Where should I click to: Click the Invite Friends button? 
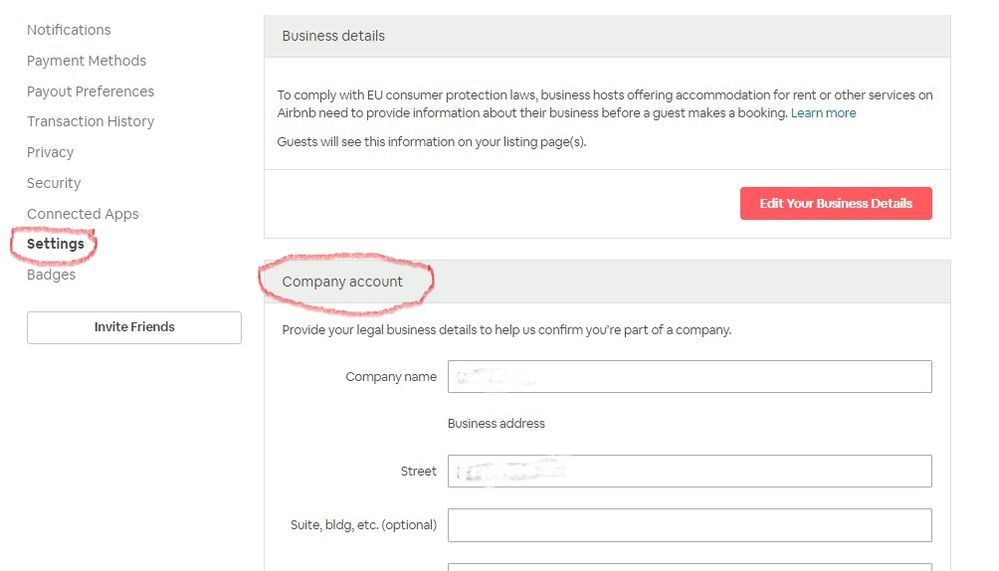tap(134, 327)
